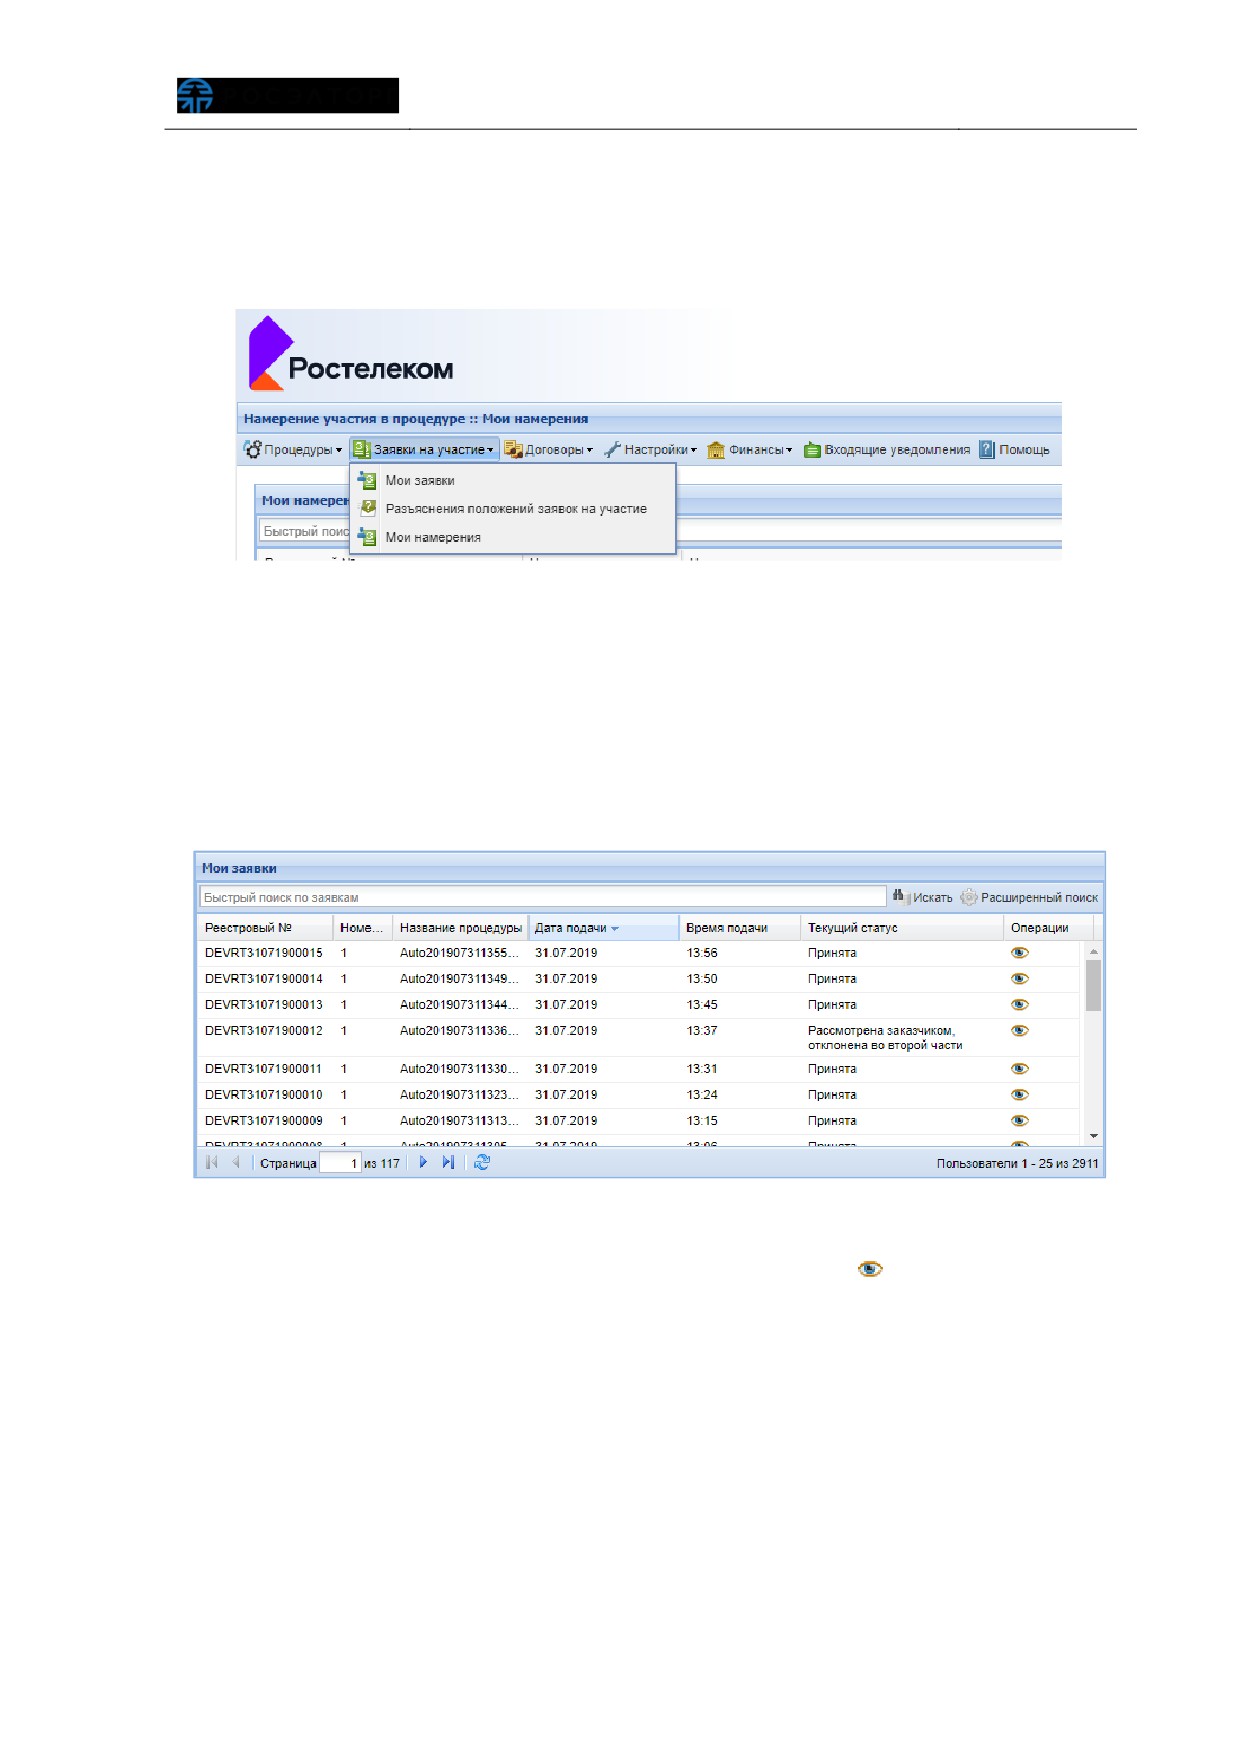This screenshot has width=1239, height=1752.
Task: Click the Мои заявки menu item icon
Action: click(x=367, y=481)
